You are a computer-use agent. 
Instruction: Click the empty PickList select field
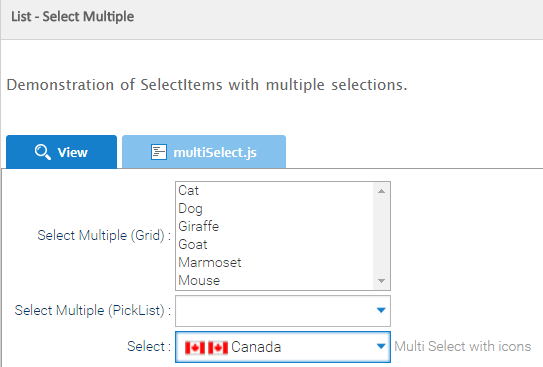click(283, 311)
